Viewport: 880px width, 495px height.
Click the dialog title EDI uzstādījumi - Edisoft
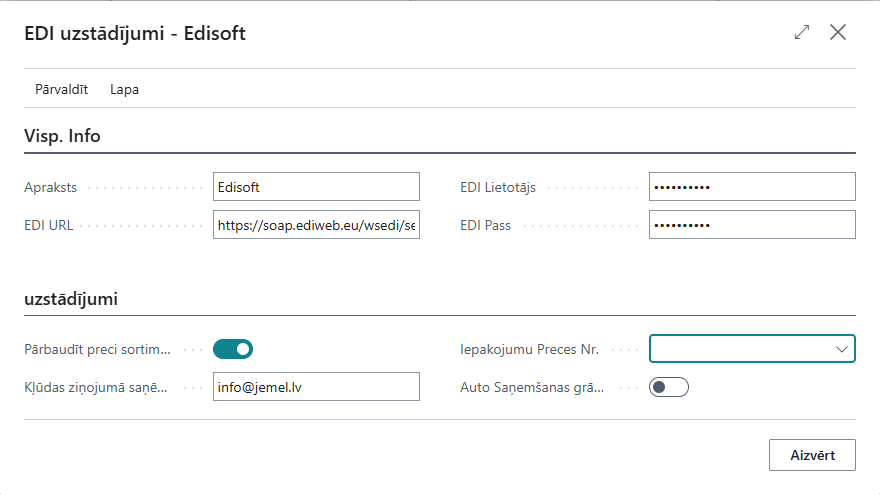click(x=135, y=33)
